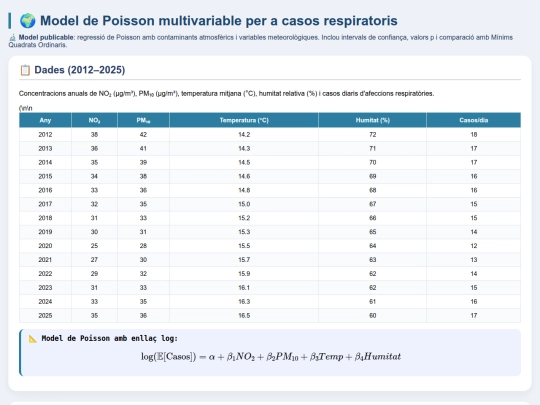The width and height of the screenshot is (540, 405).
Task: Click the year cell 2018
Action: [45, 218]
